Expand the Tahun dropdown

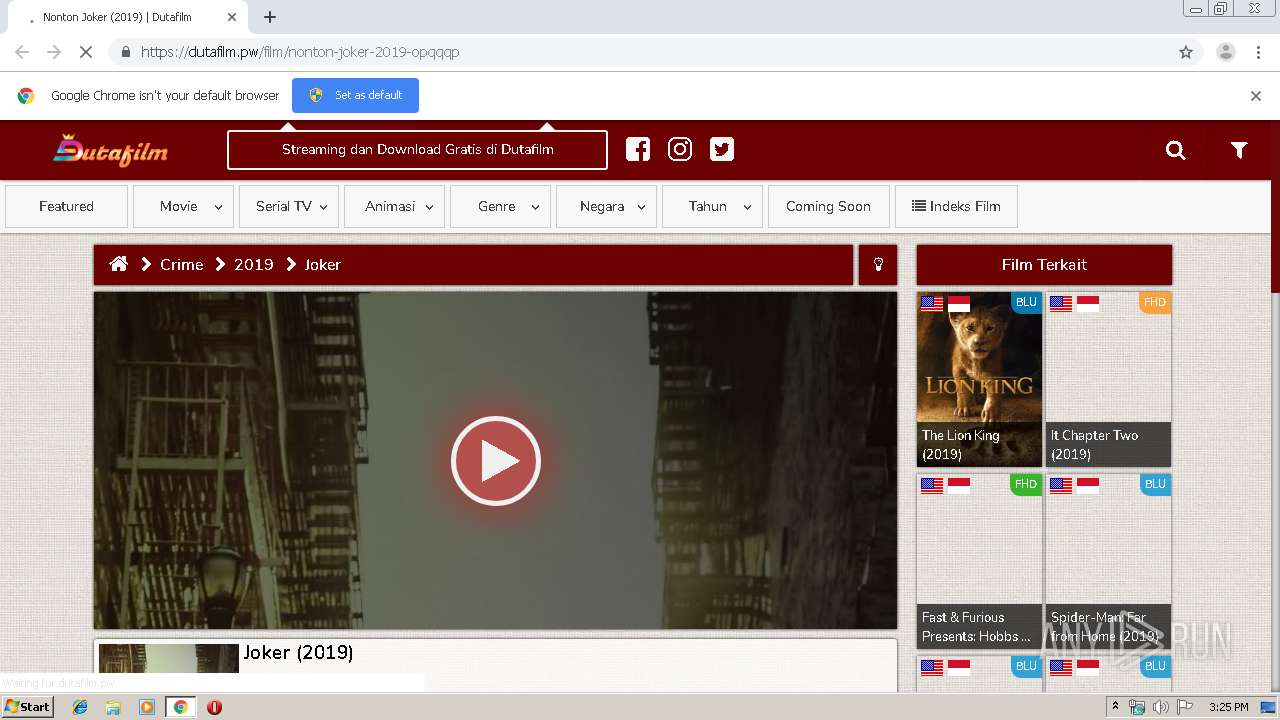tap(712, 206)
